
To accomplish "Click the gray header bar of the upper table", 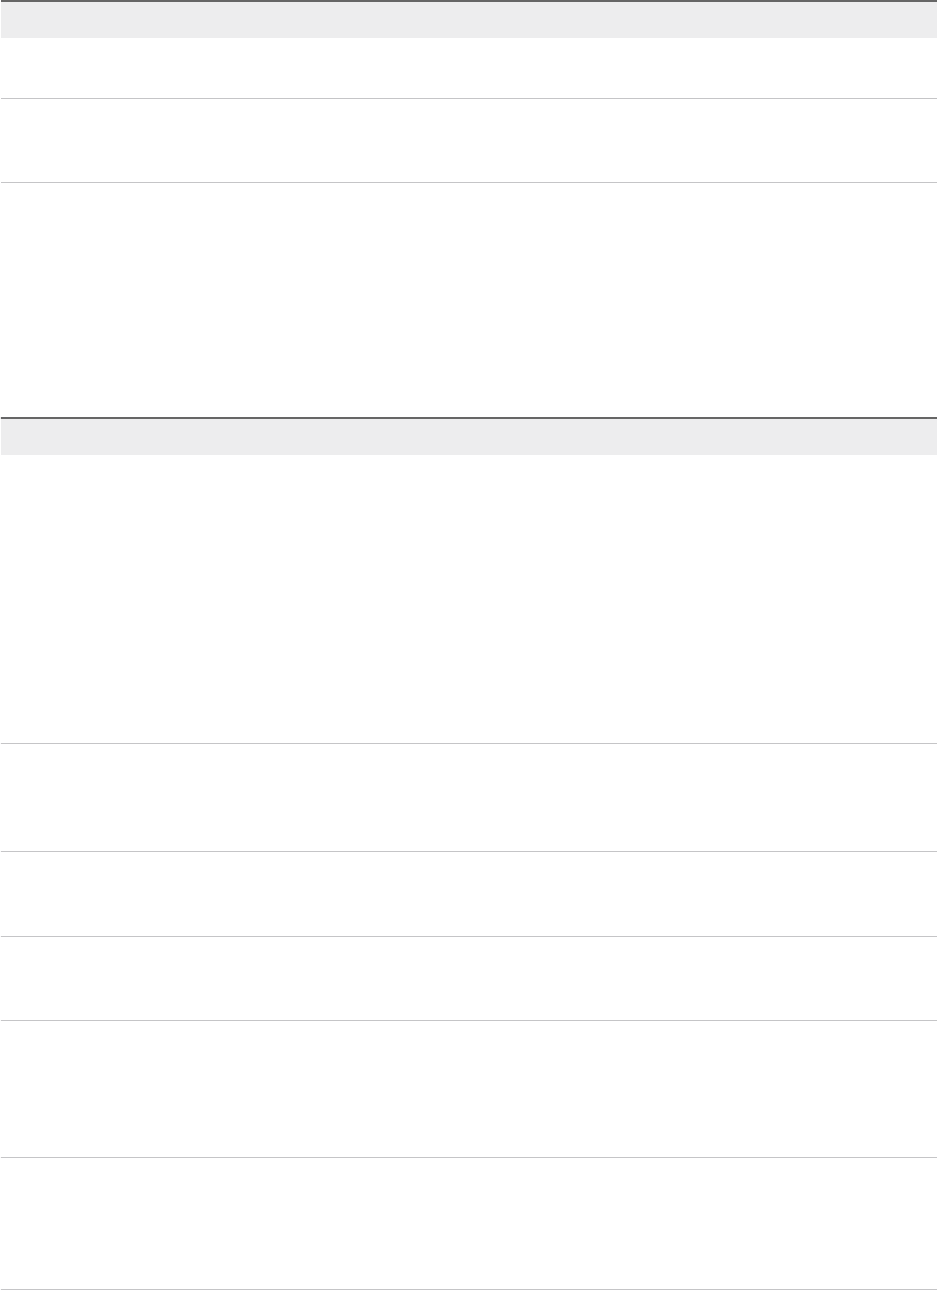I will [468, 19].
